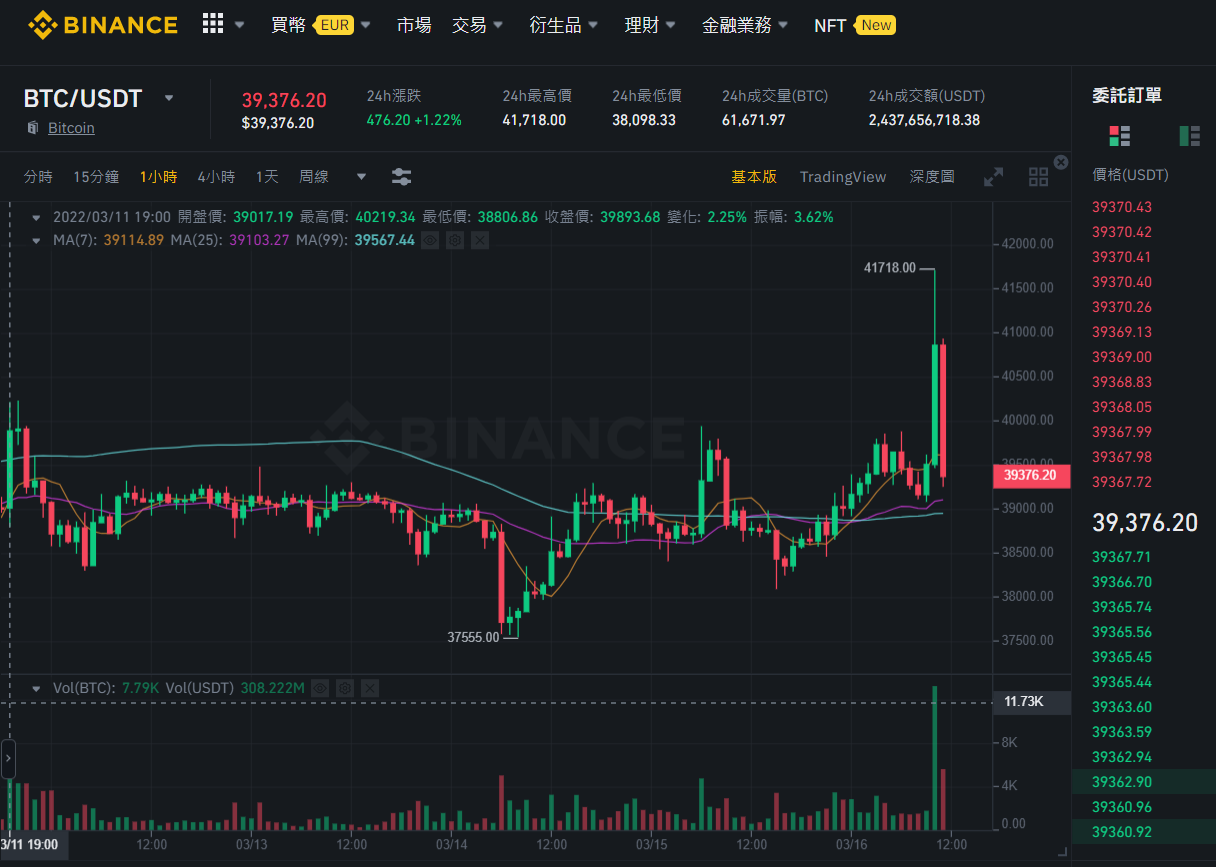Image resolution: width=1216 pixels, height=867 pixels.
Task: Click buy order price 39362.90
Action: coord(1122,782)
